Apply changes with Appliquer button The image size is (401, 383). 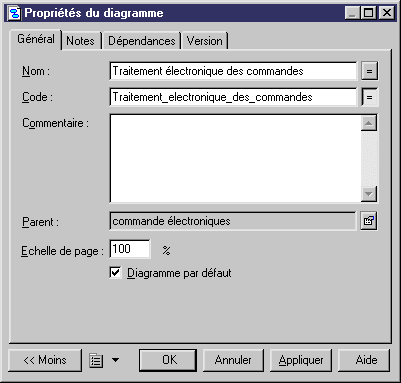301,360
